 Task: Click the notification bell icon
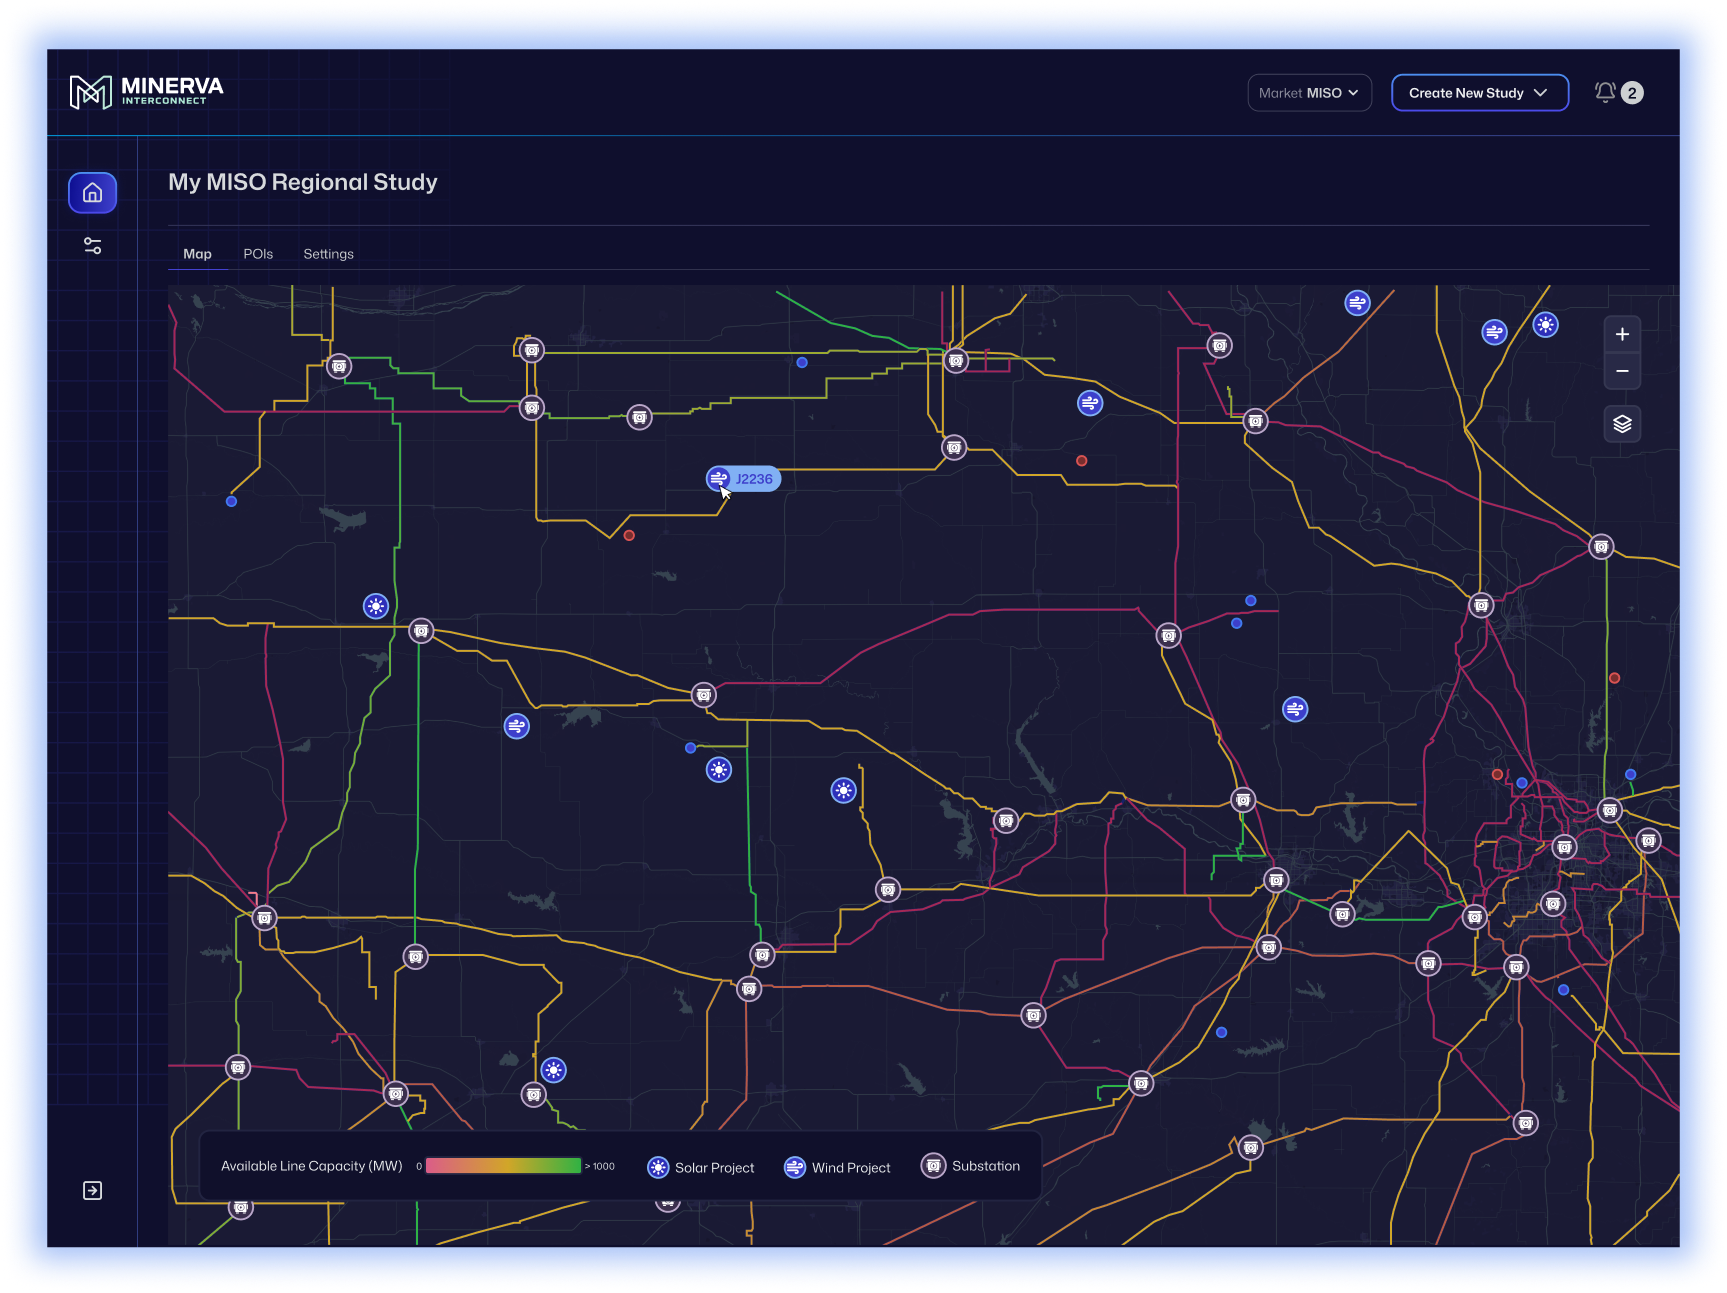(1605, 92)
